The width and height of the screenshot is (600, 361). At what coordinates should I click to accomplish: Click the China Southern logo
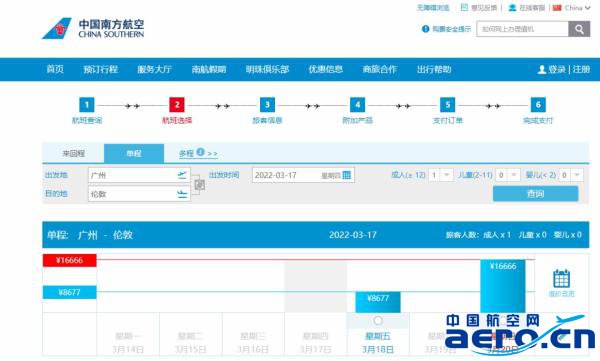tap(93, 28)
